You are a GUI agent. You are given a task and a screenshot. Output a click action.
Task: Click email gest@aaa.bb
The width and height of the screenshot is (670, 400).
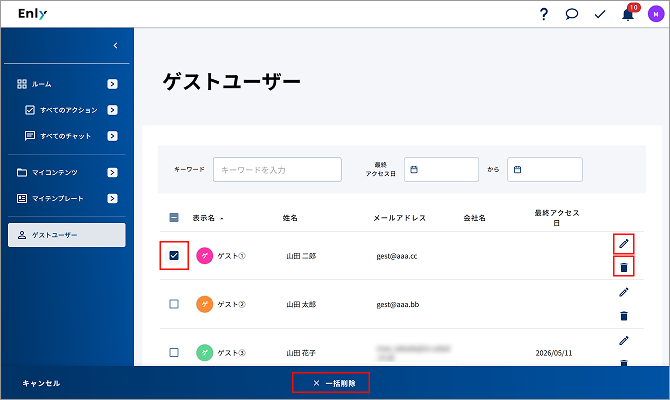point(397,304)
